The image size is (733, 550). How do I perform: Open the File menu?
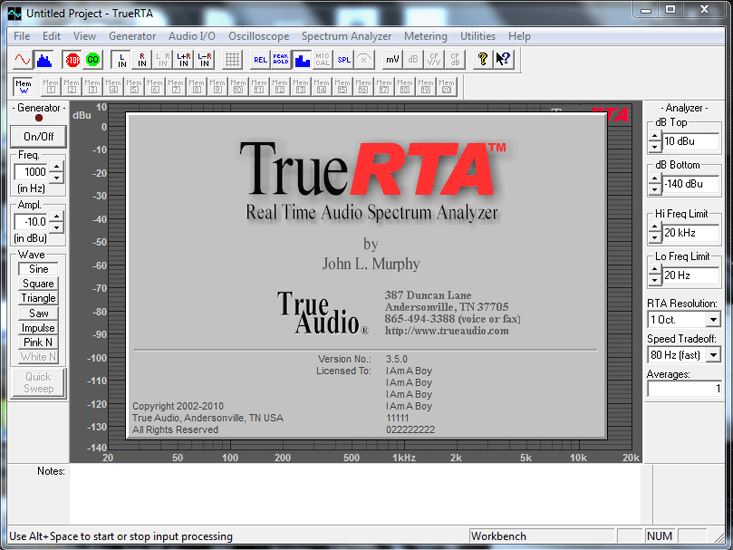pos(22,36)
